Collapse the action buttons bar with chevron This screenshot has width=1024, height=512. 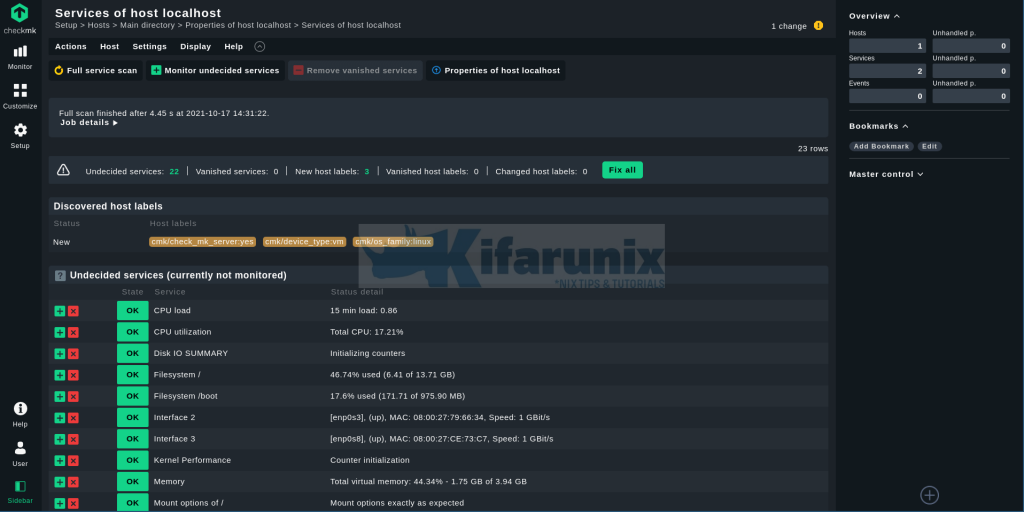tap(260, 46)
